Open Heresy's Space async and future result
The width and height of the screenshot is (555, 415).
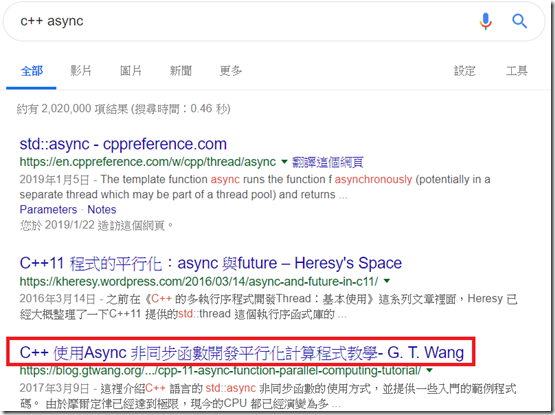point(211,263)
